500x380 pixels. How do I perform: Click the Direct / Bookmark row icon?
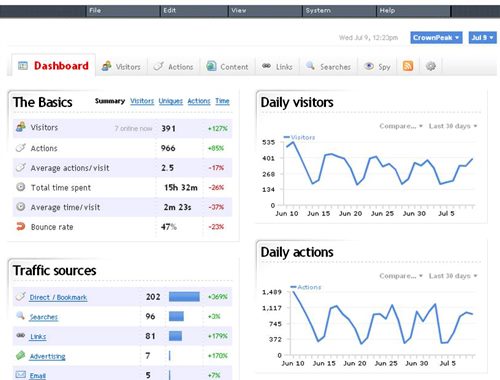[21, 296]
